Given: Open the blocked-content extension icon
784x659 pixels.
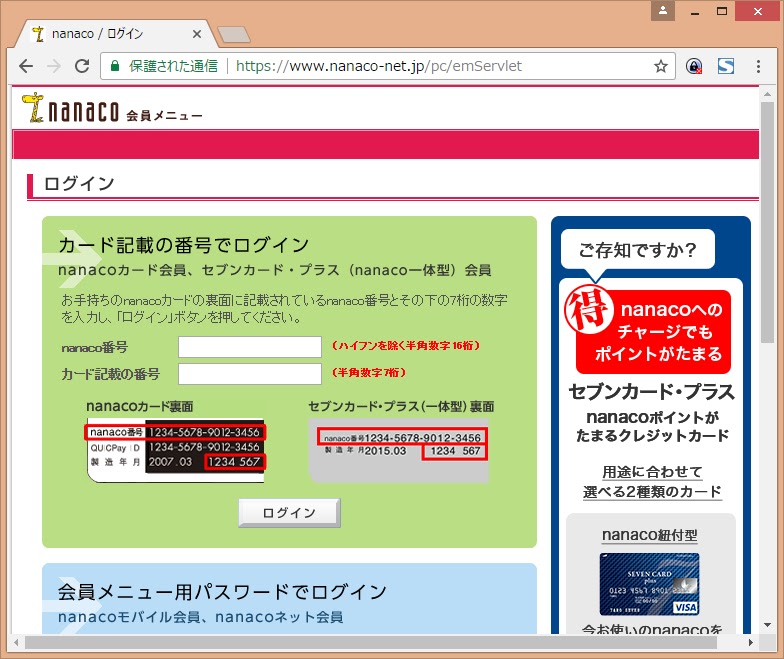Looking at the screenshot, I should [694, 66].
